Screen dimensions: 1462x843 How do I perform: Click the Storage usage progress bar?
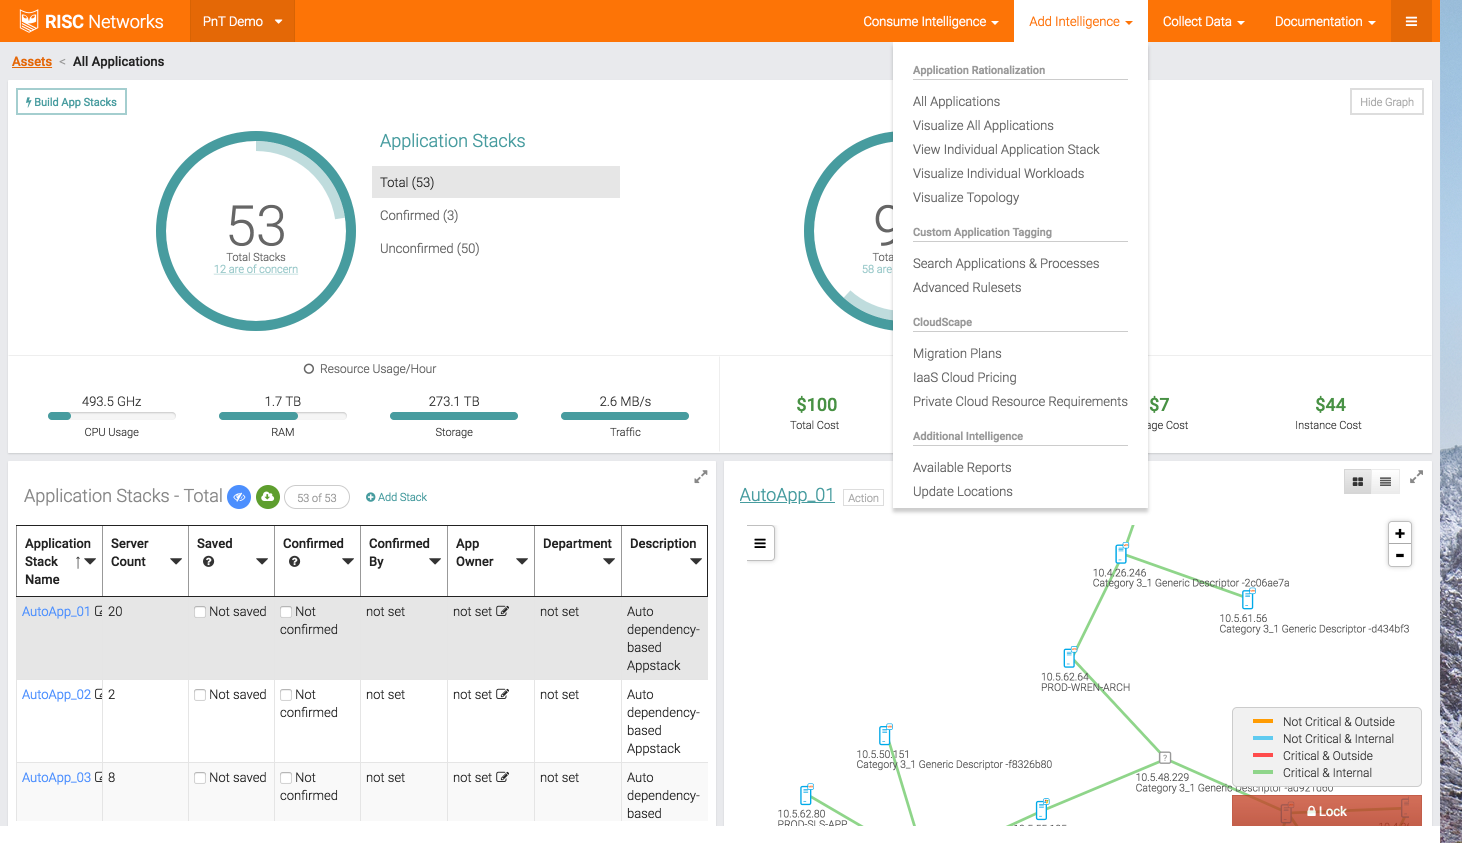[454, 416]
